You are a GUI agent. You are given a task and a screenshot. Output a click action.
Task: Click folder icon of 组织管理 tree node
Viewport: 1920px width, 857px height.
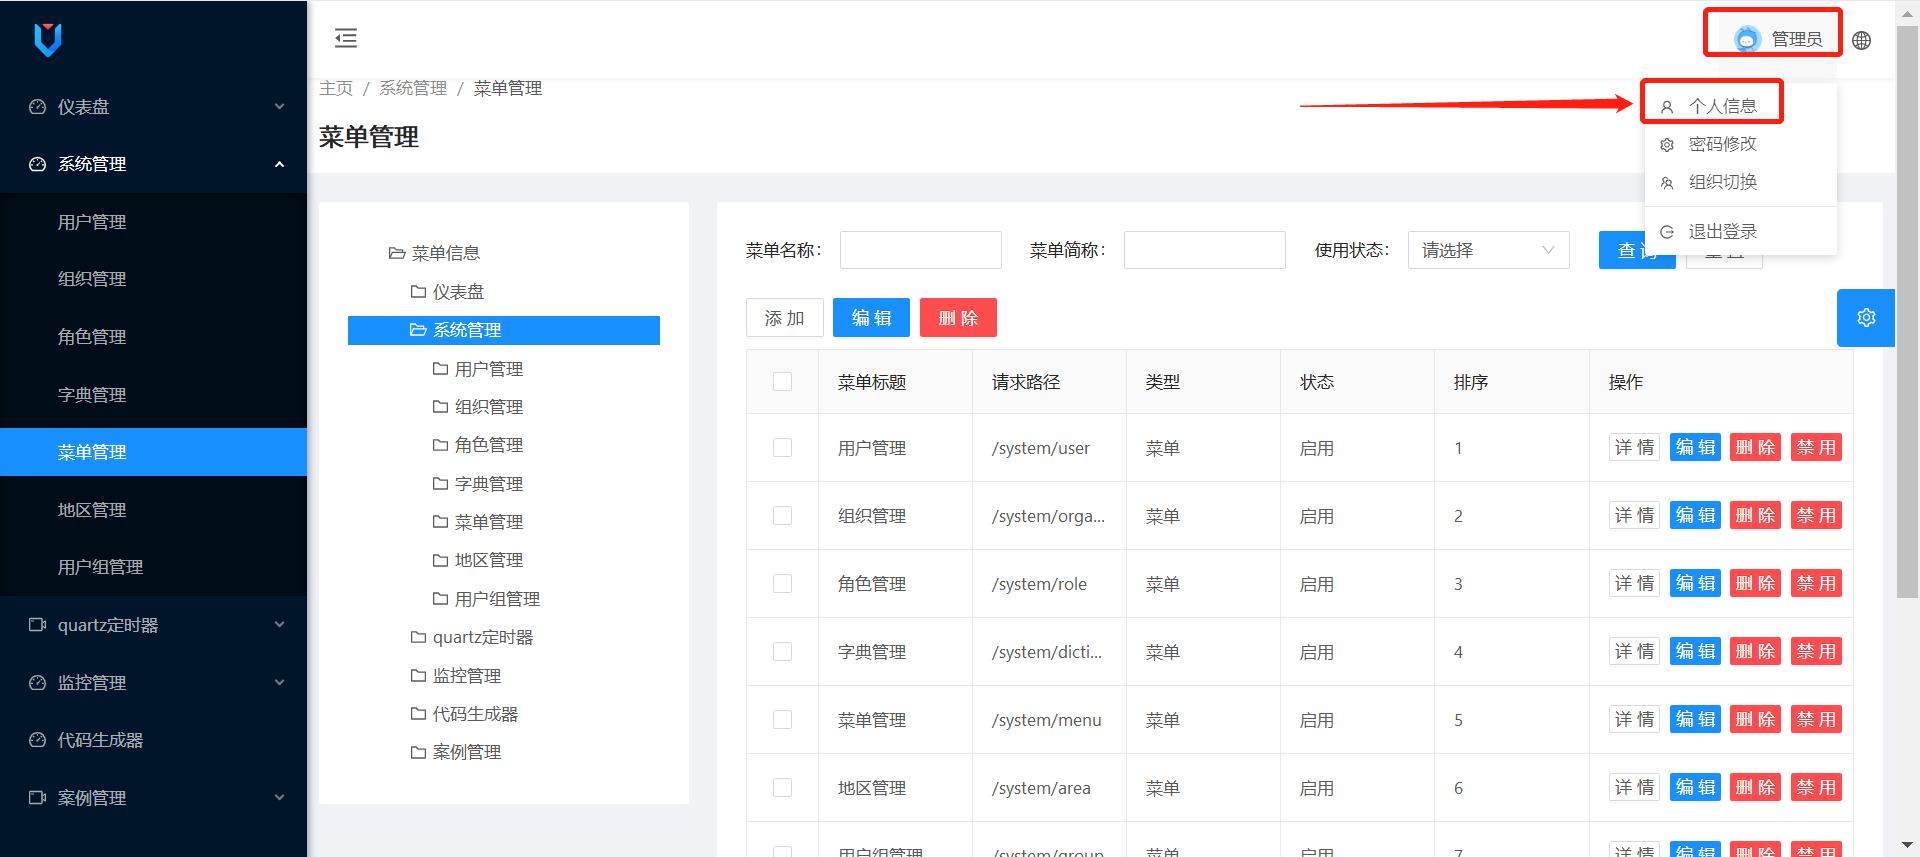(x=440, y=407)
